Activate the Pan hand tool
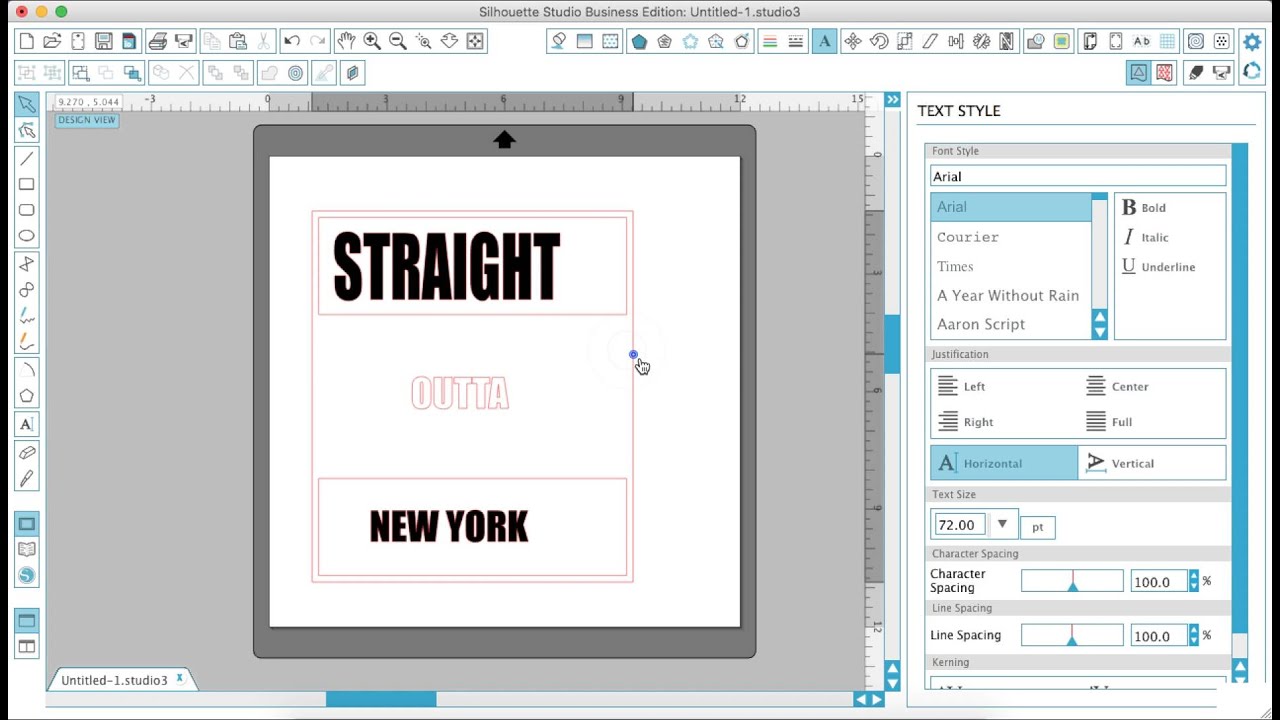This screenshot has width=1280, height=720. click(x=346, y=41)
